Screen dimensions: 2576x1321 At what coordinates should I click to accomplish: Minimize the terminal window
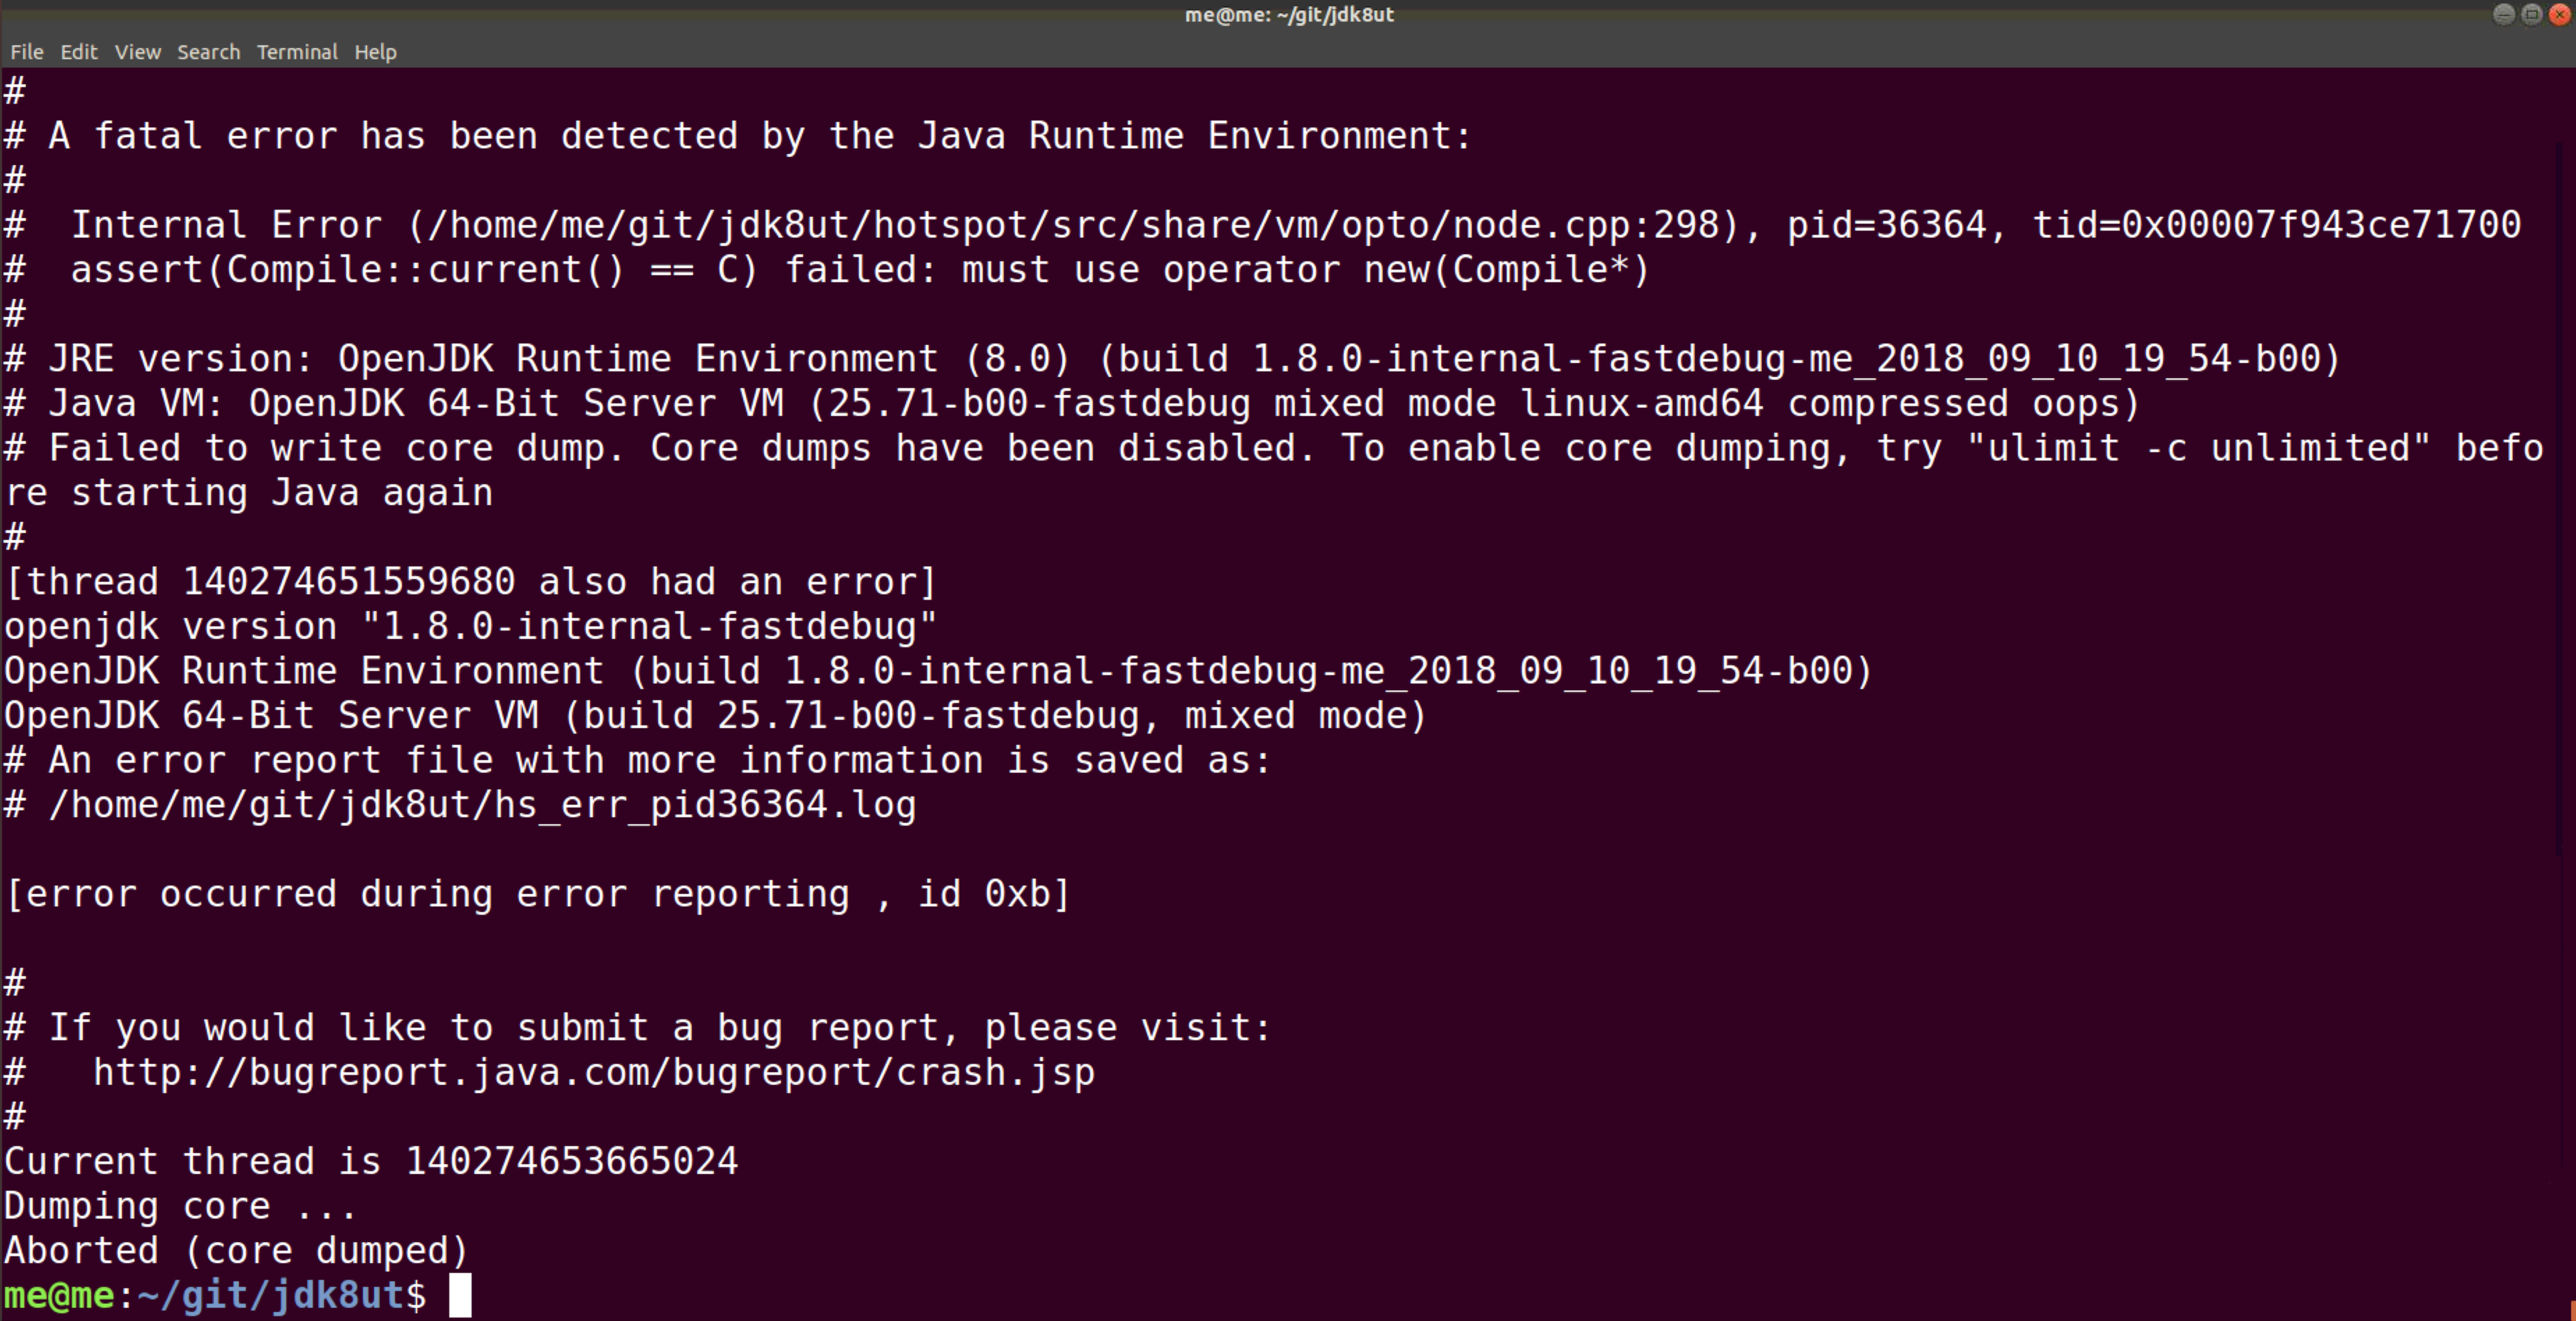point(2503,14)
